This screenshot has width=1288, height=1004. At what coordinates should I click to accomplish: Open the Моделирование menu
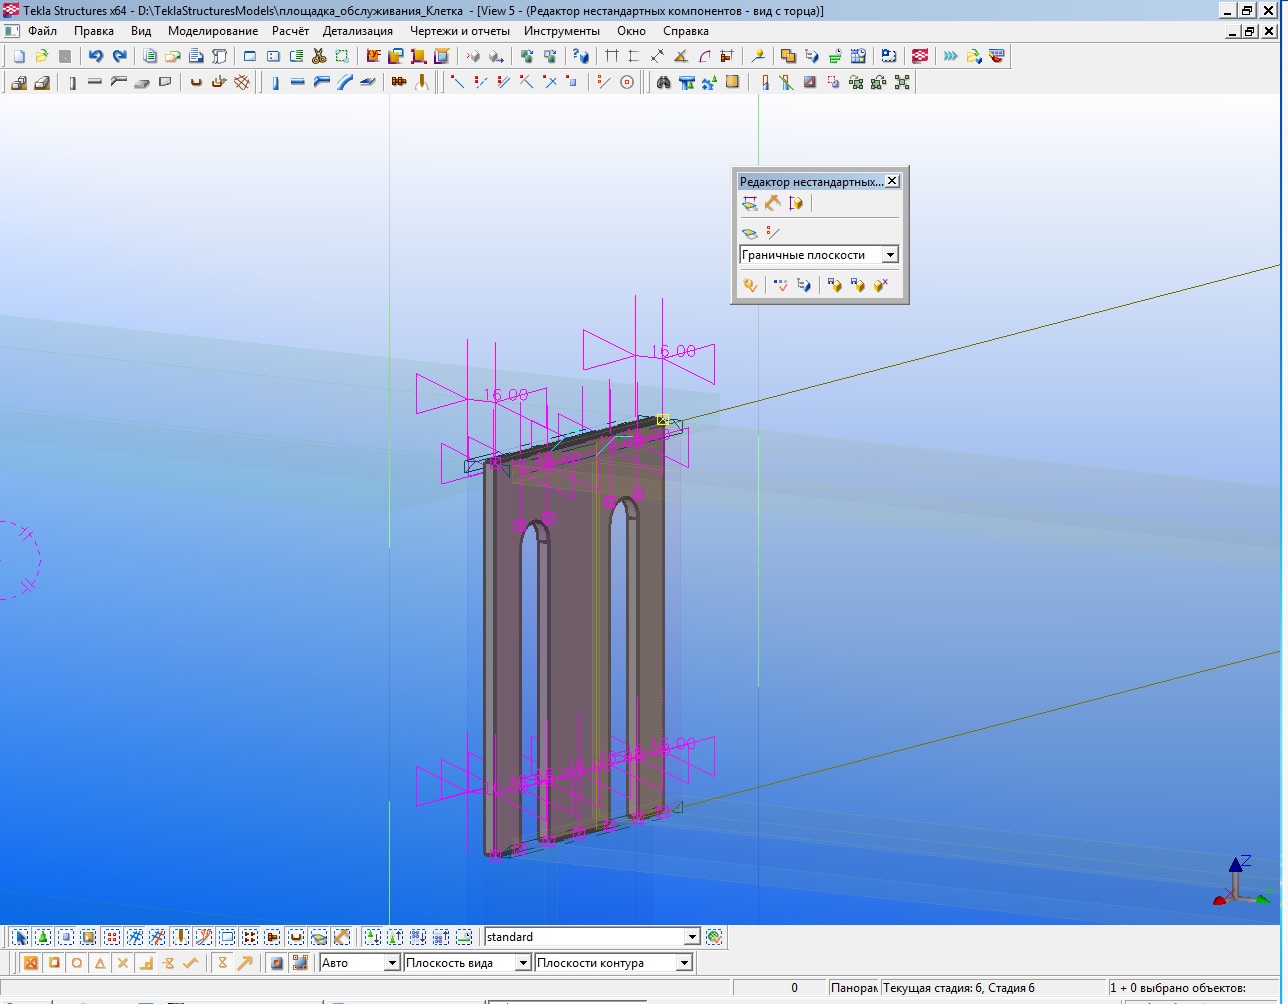click(213, 31)
